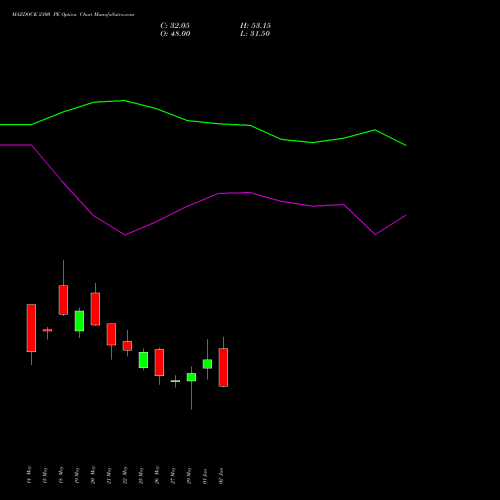
Task: Click the 01 Jun date label
Action: (205, 475)
